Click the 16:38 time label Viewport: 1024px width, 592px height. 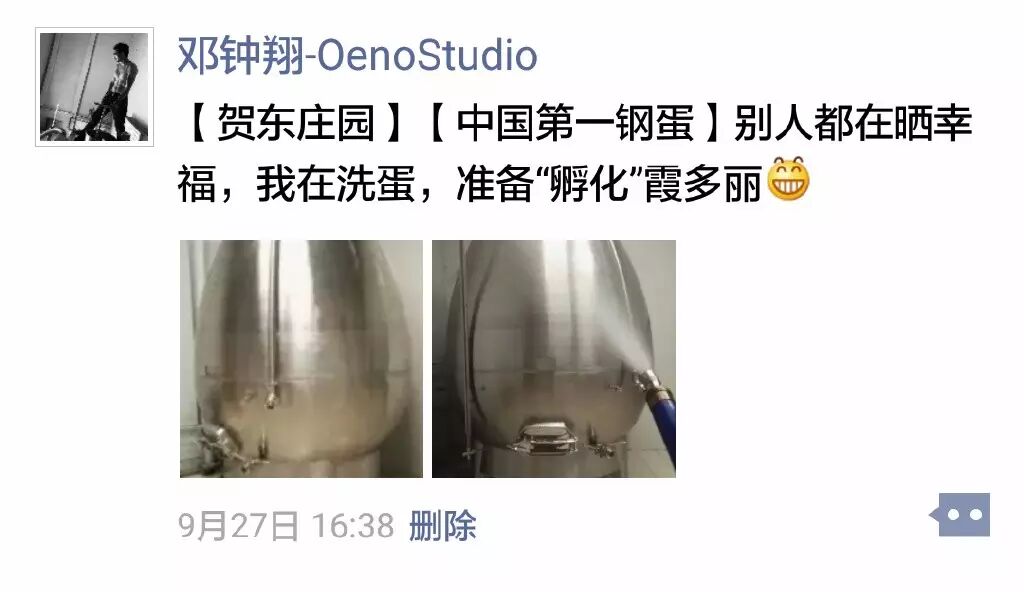click(x=353, y=525)
